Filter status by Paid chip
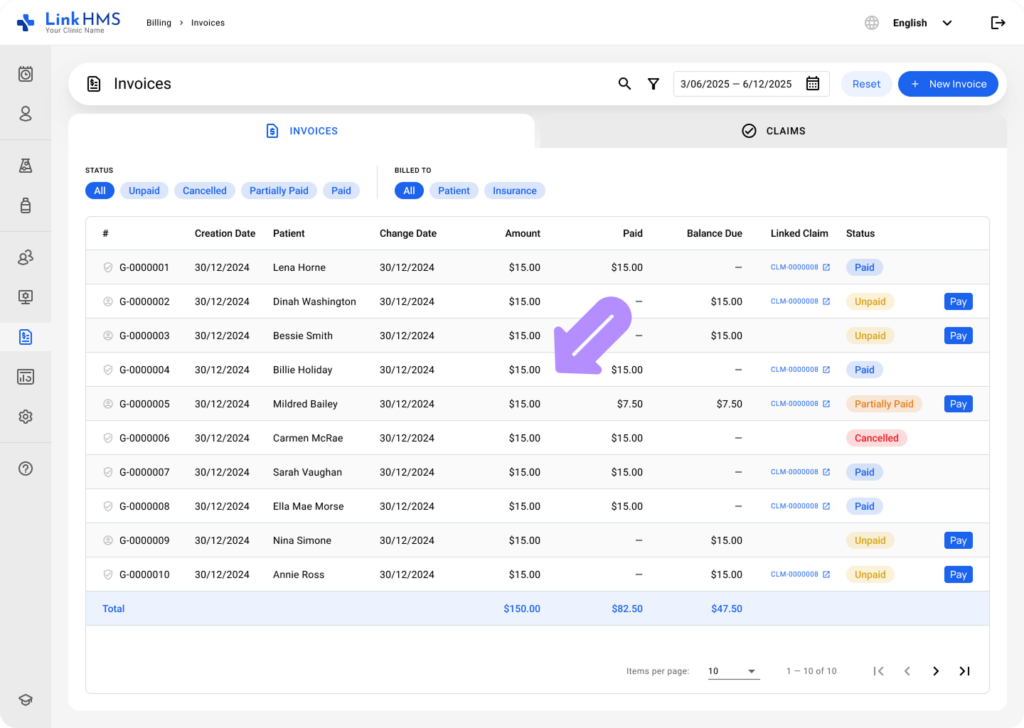1024x728 pixels. pos(341,191)
